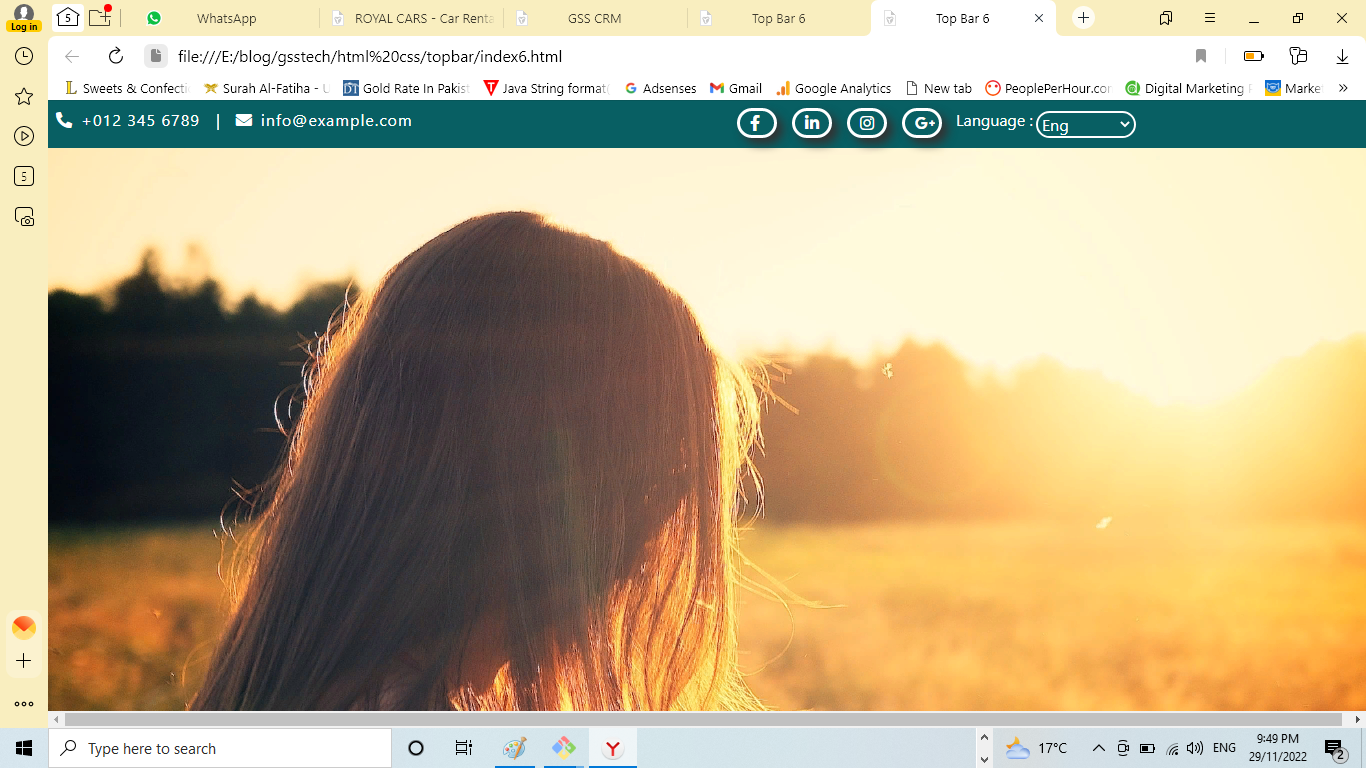
Task: Click the address bar URL field
Action: 370,56
